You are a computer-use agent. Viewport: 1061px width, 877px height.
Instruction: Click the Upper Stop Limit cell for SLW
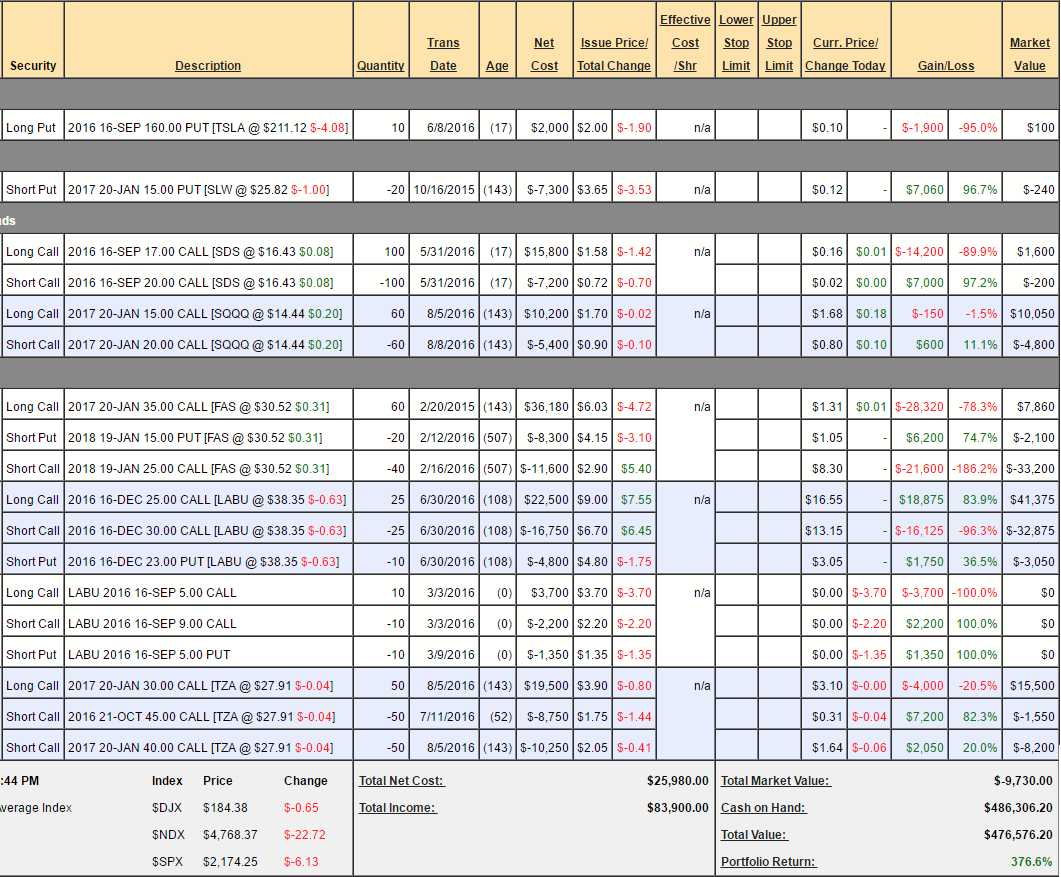pos(779,190)
